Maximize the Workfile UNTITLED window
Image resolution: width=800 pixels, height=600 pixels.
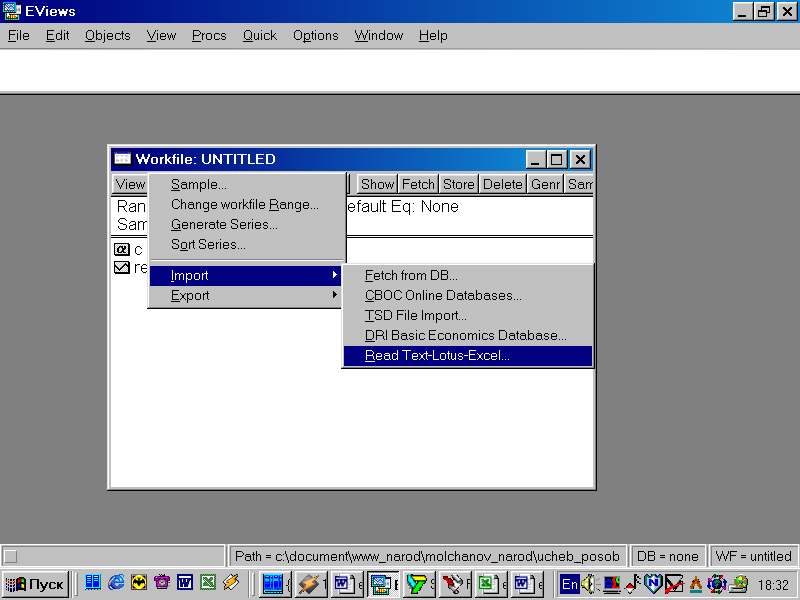(557, 160)
